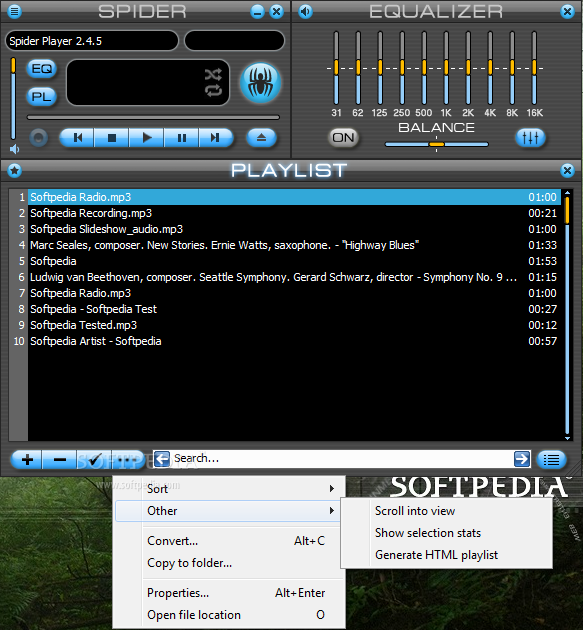Toggle the playlist with PL button
Viewport: 583px width, 630px height.
(x=42, y=97)
